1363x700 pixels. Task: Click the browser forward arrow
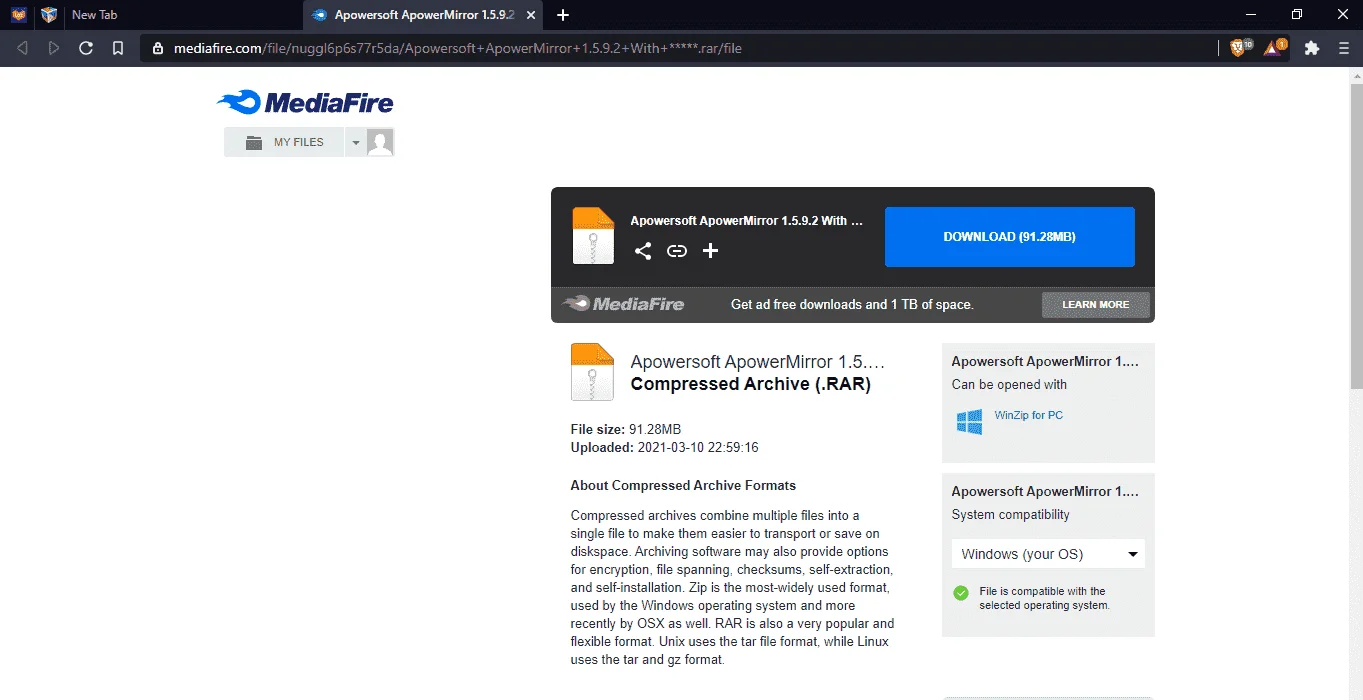[54, 48]
